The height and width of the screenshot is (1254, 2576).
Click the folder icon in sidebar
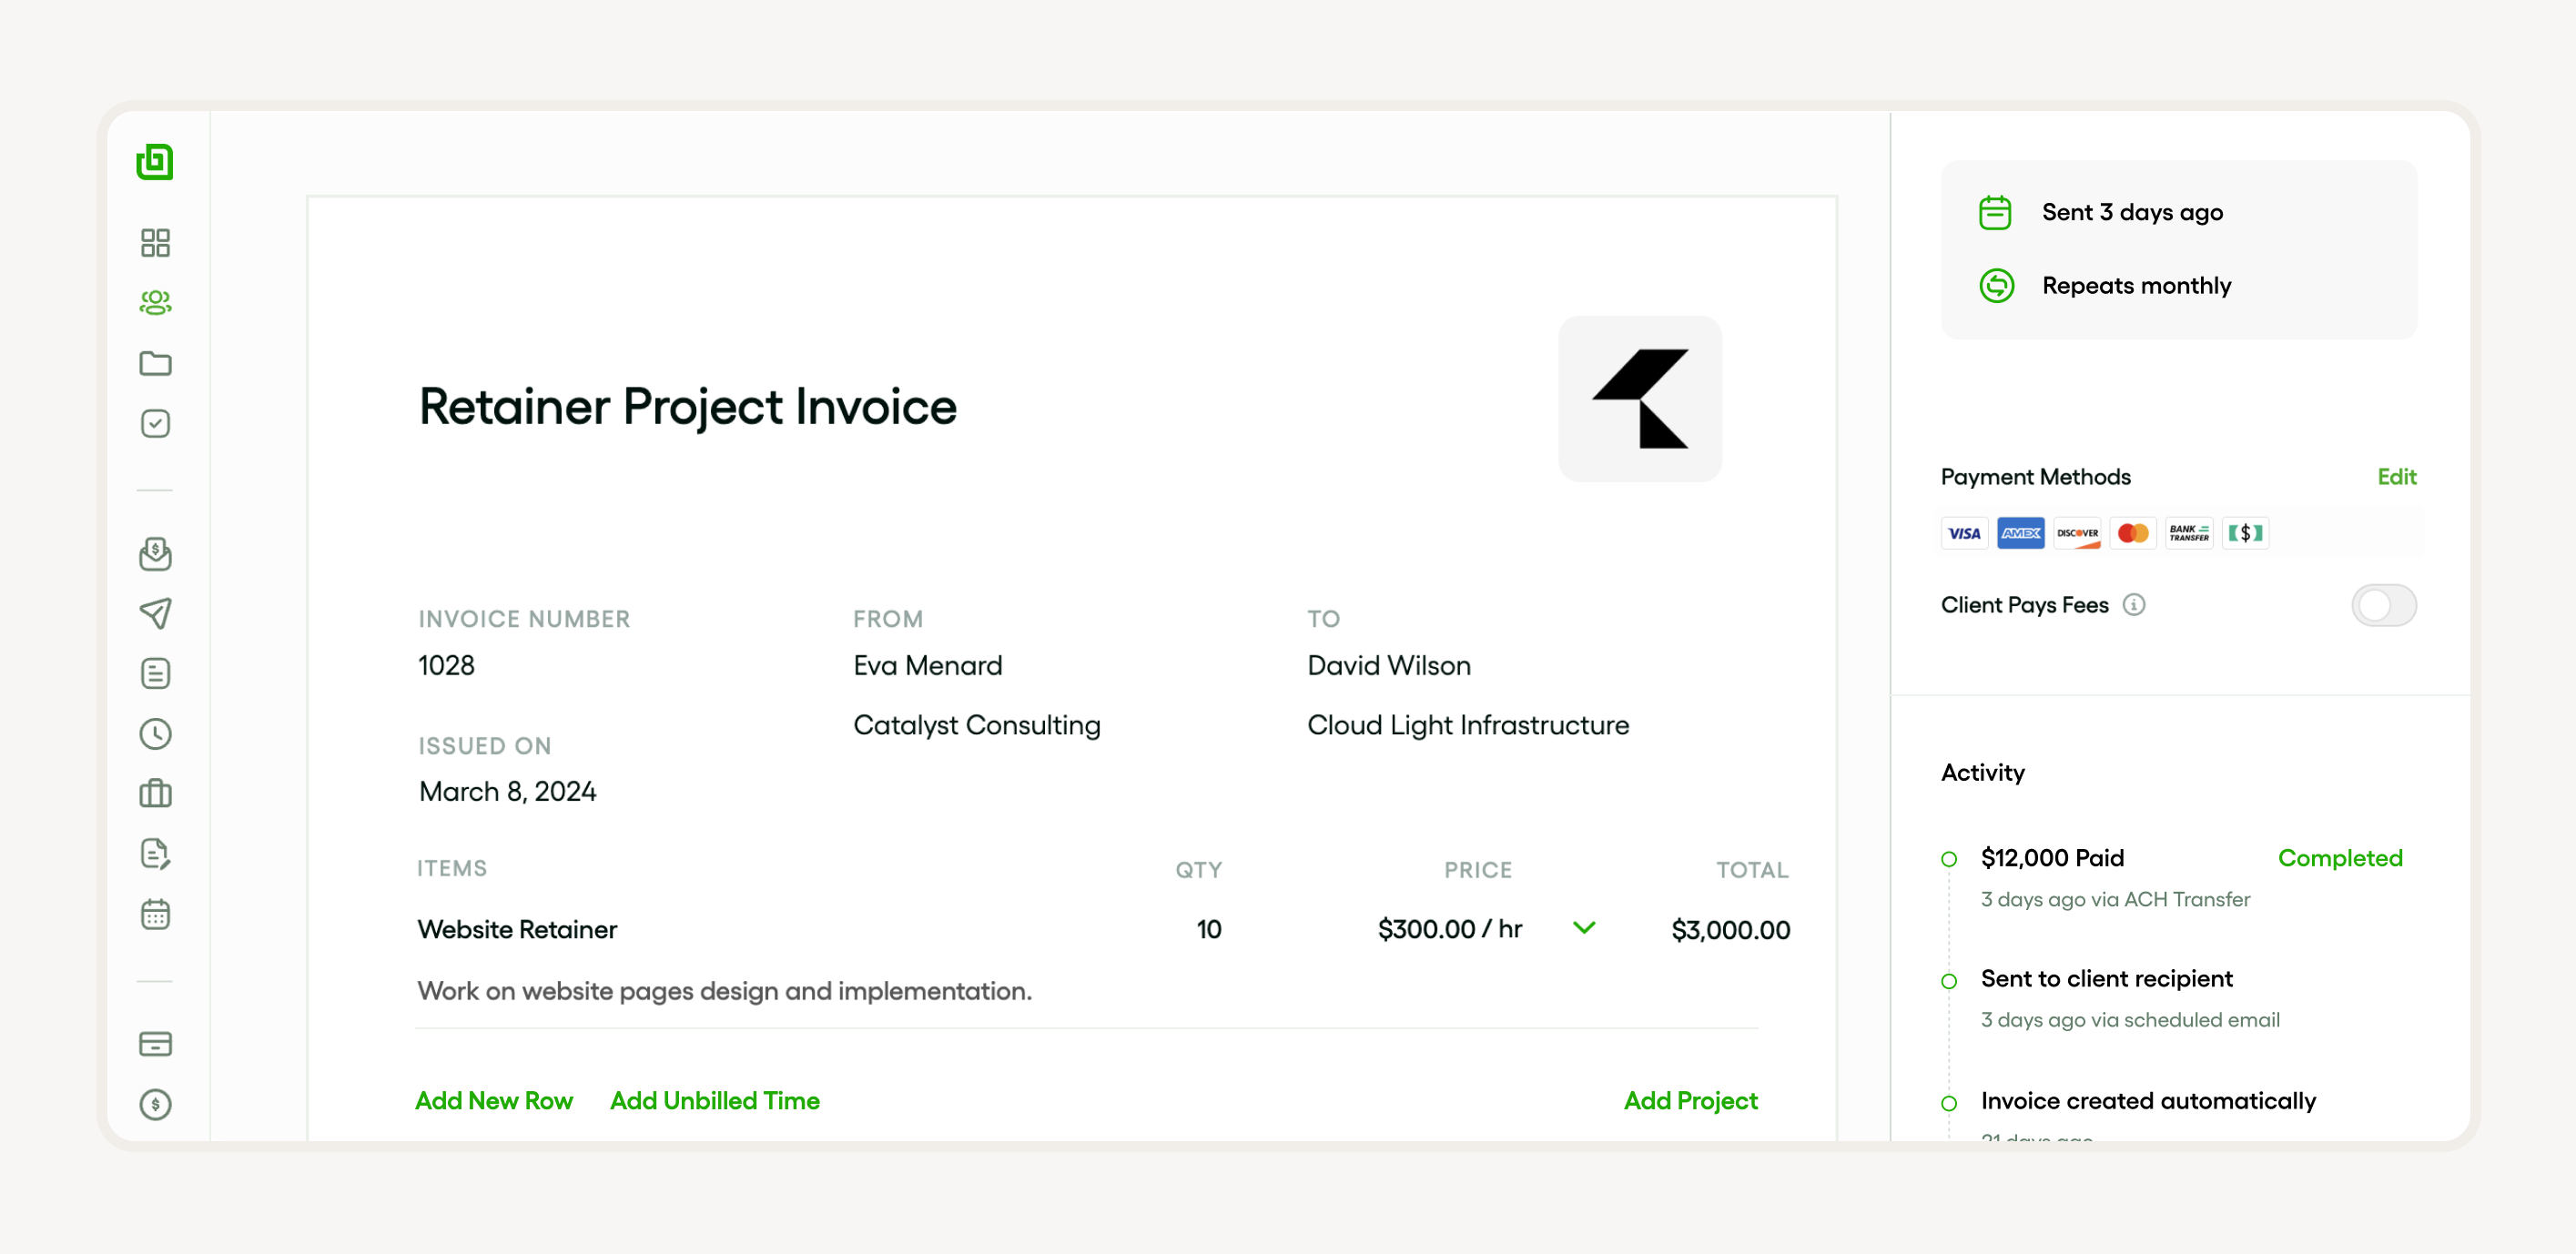click(155, 363)
